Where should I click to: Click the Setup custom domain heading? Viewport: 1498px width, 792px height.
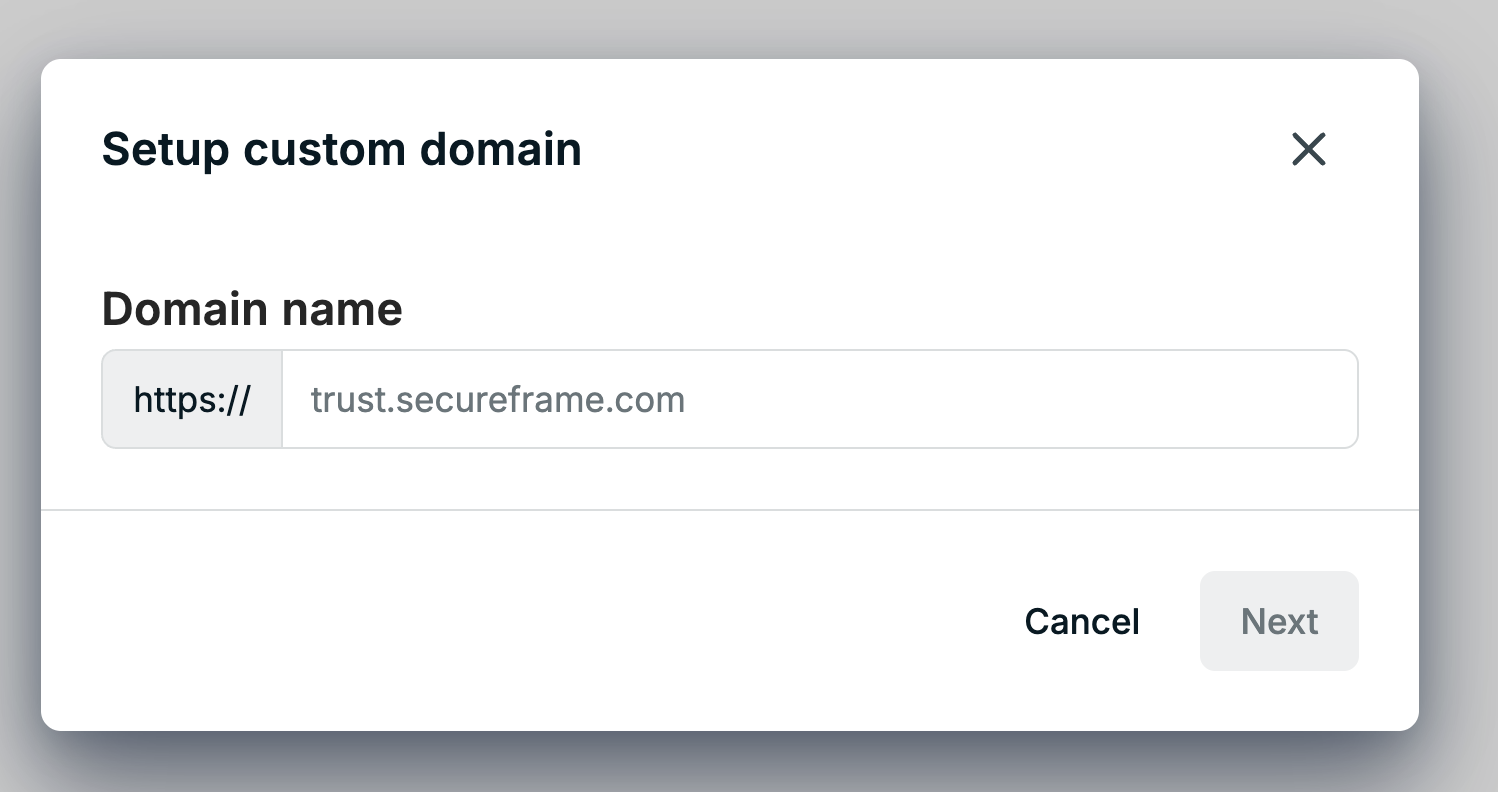point(342,150)
